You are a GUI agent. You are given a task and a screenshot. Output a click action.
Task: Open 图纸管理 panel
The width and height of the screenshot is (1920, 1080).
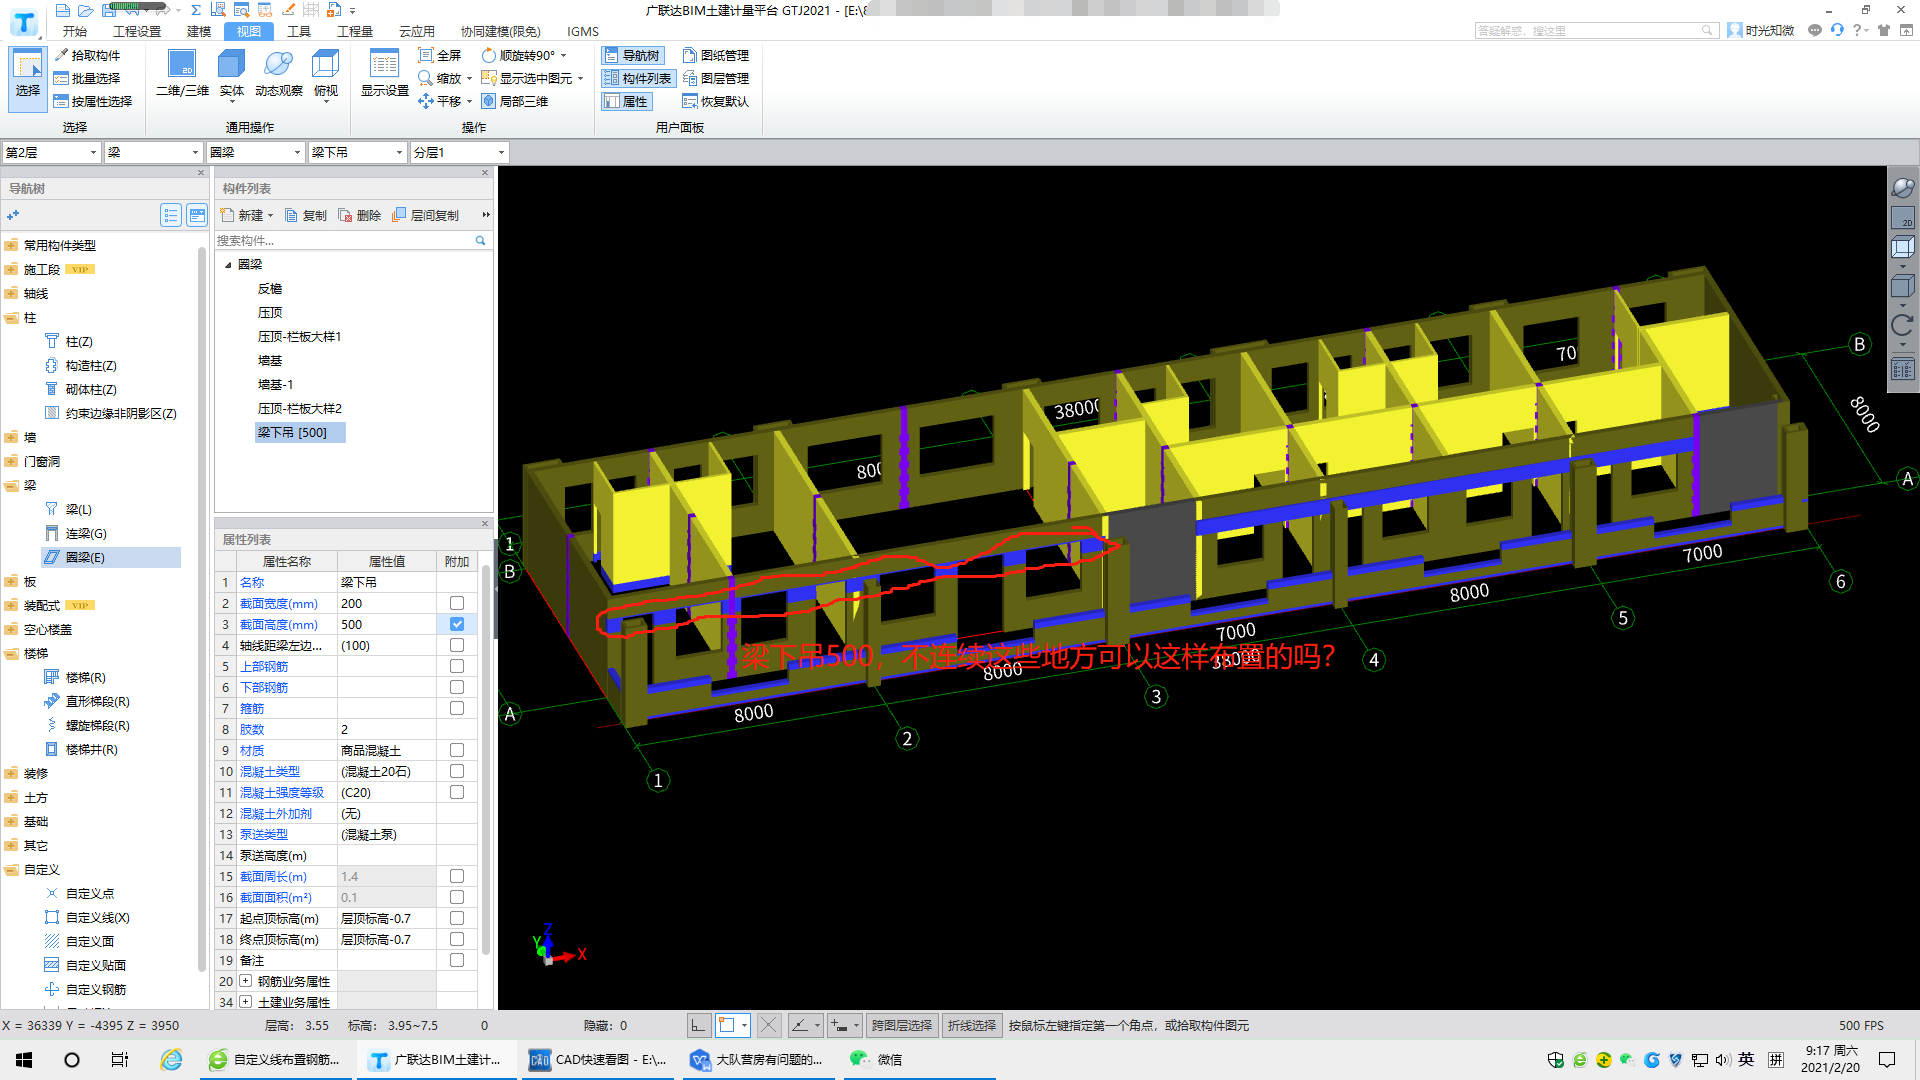point(716,55)
